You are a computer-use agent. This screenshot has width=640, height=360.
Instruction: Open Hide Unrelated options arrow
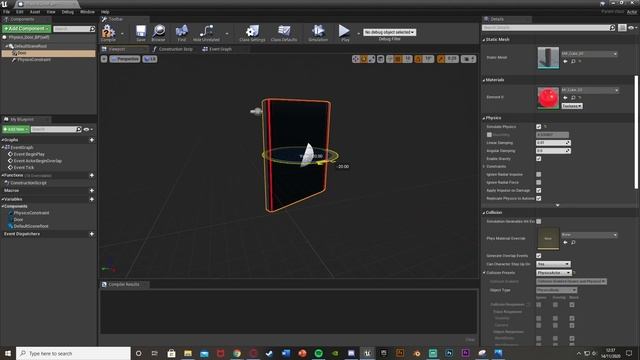(227, 33)
